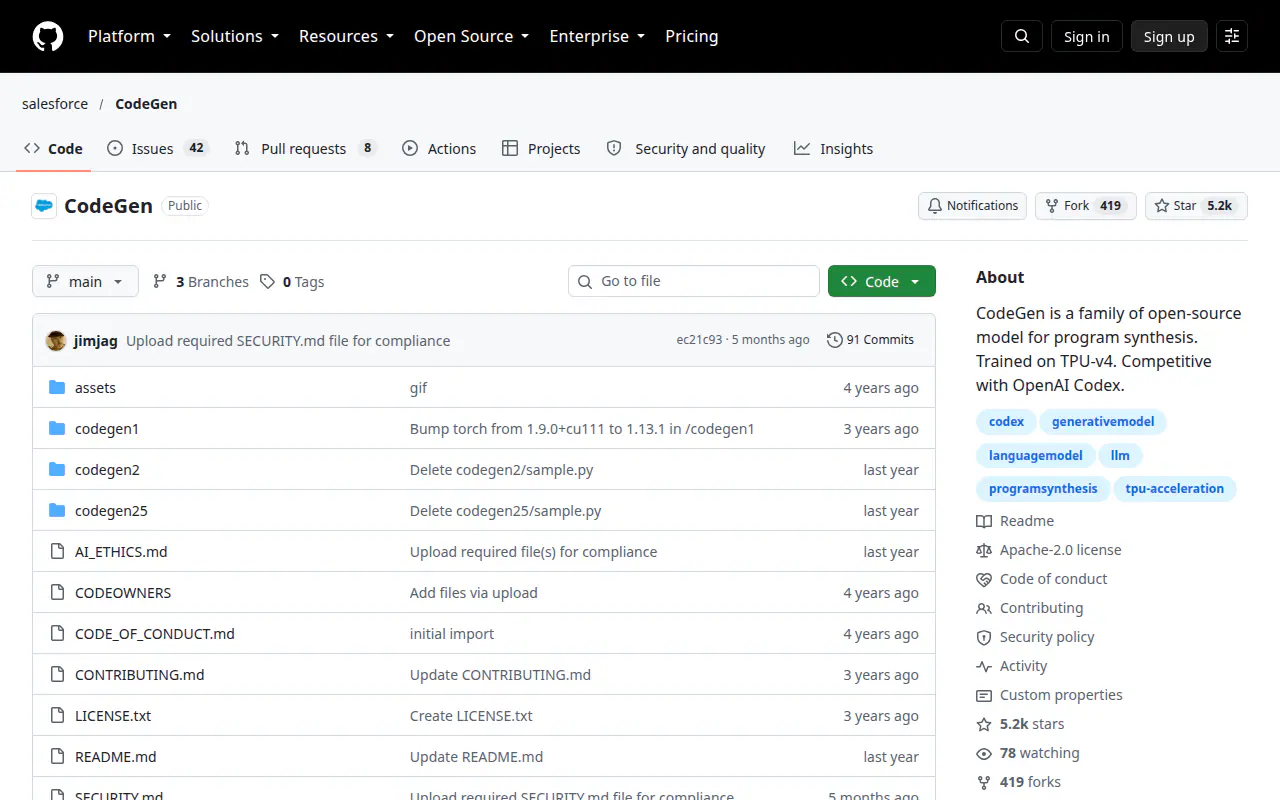Open the appearance settings icon in header
Image resolution: width=1280 pixels, height=800 pixels.
1232,36
